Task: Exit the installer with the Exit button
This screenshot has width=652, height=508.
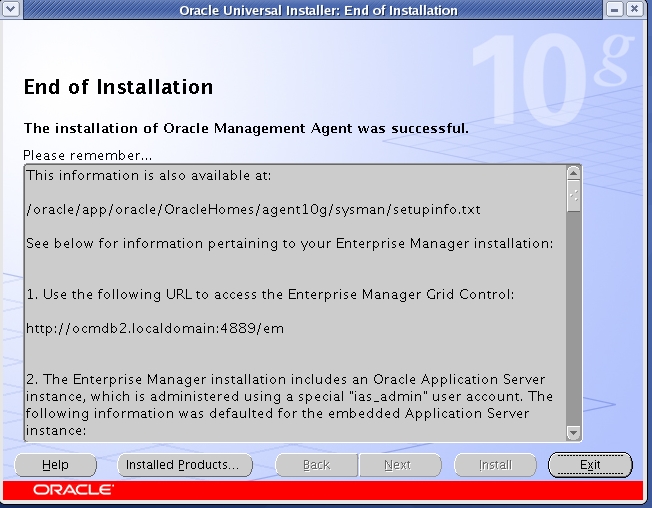Action: click(590, 465)
